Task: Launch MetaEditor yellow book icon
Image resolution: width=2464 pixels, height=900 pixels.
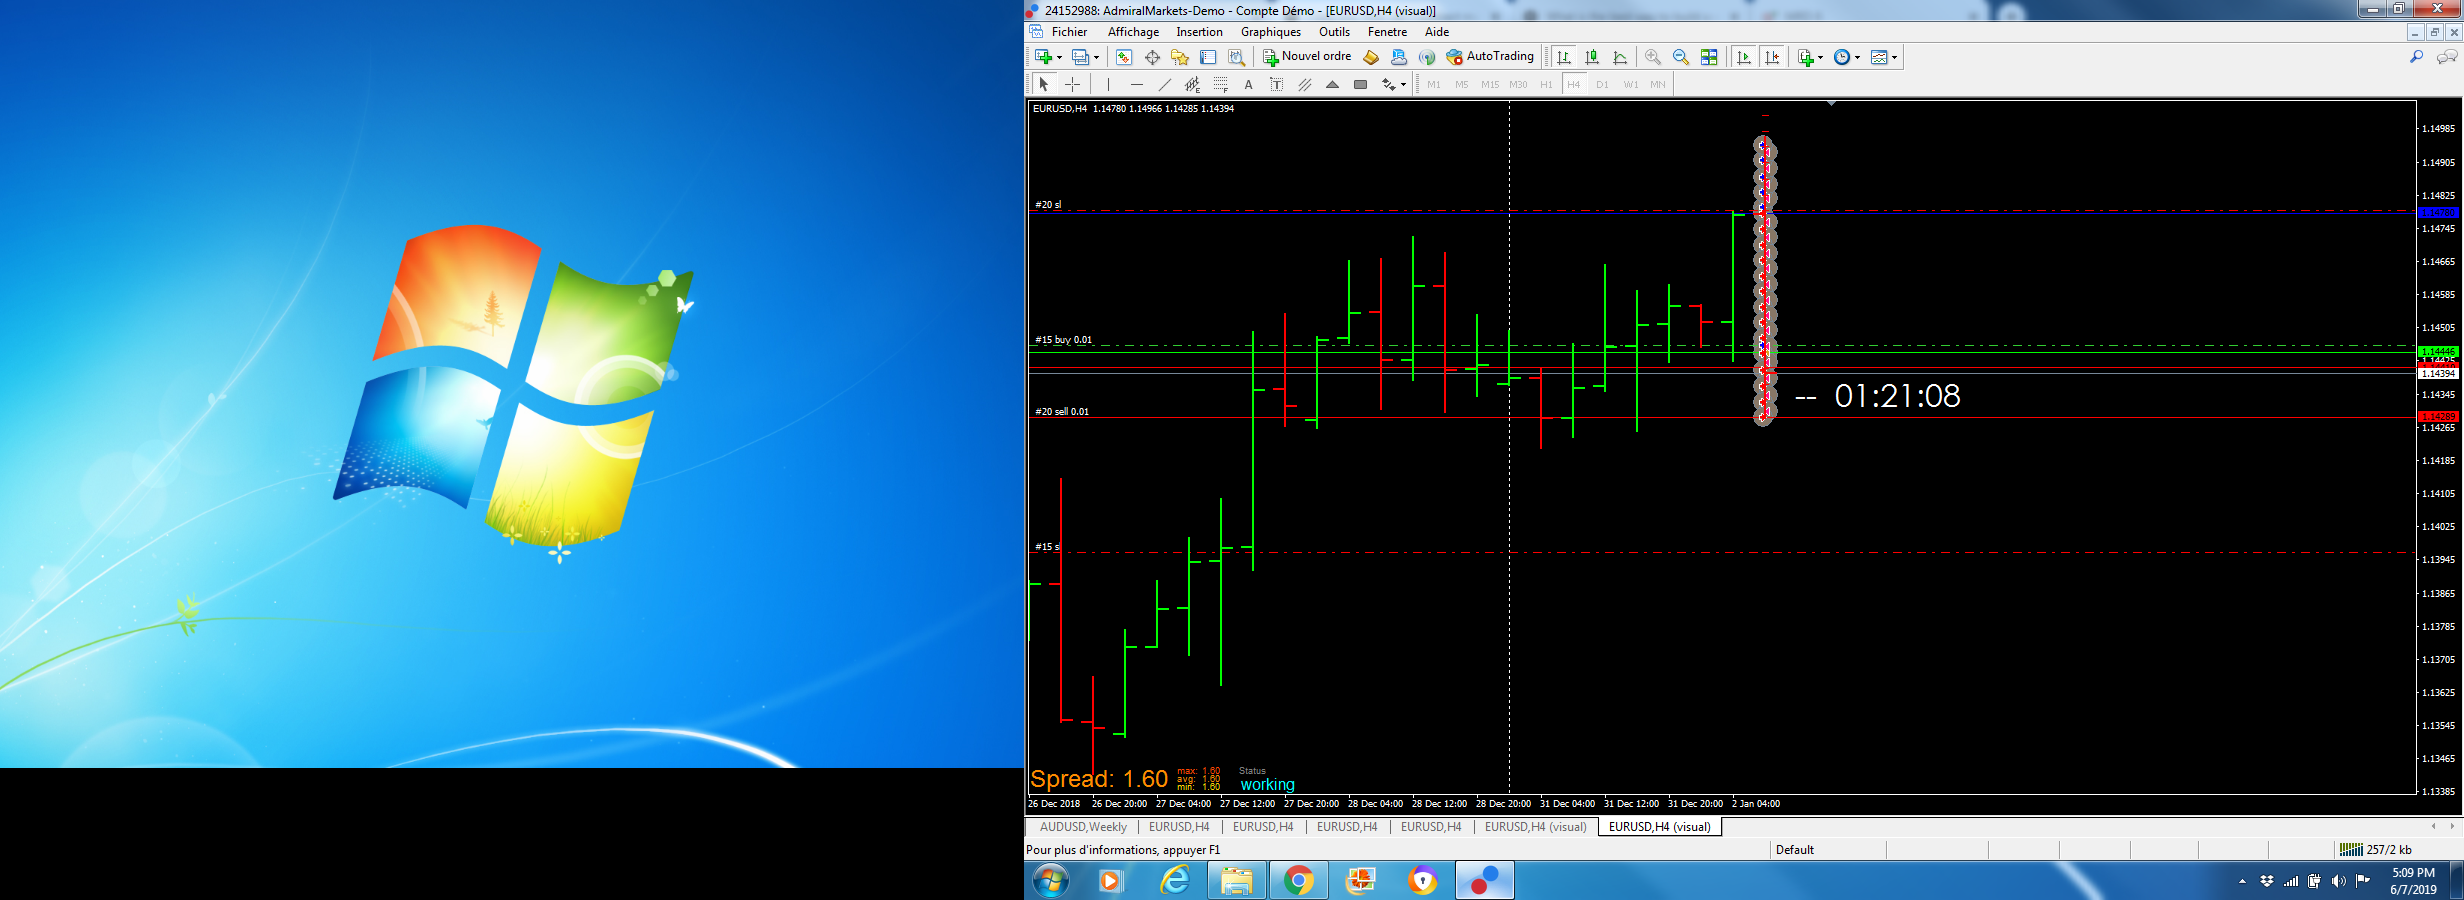Action: (x=1371, y=57)
